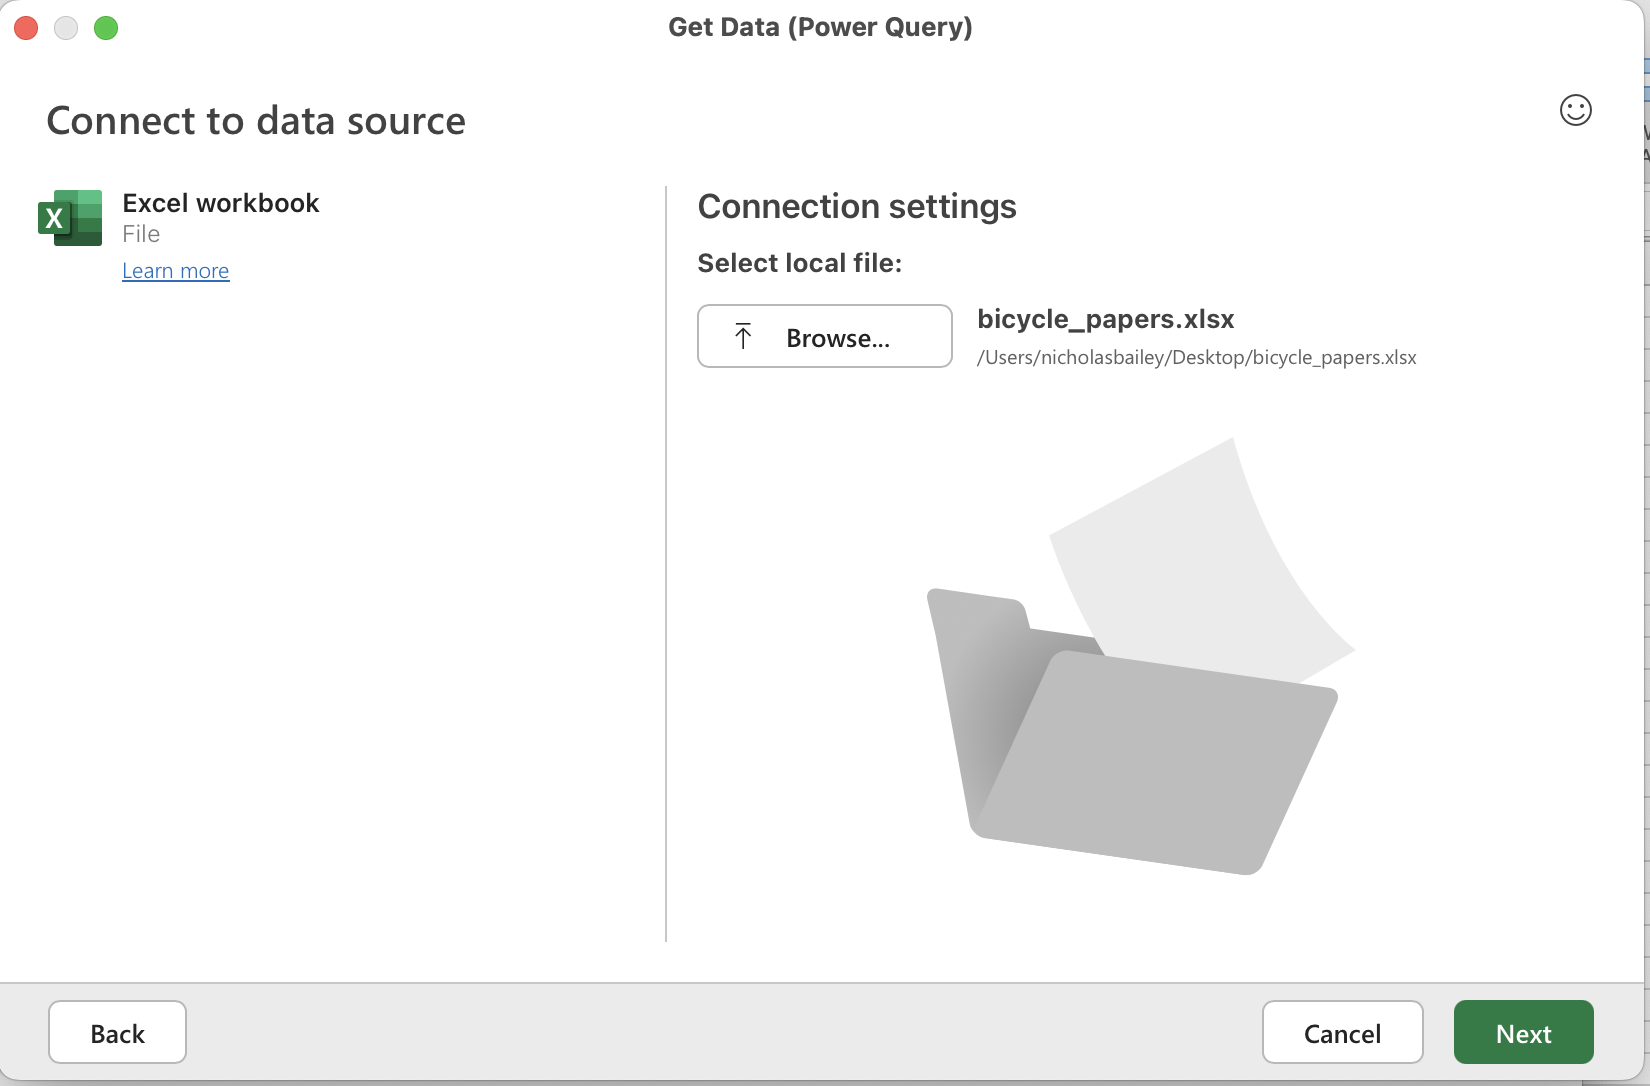Click the Connection settings header
1650x1086 pixels.
coord(857,206)
